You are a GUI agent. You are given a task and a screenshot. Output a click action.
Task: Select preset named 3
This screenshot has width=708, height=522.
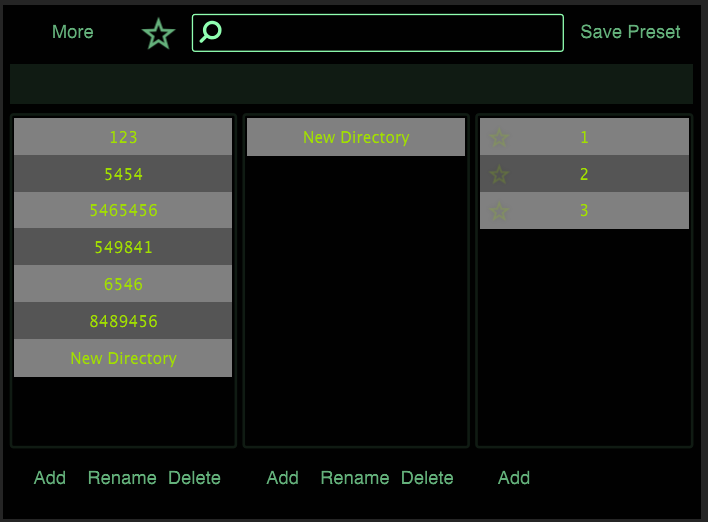584,210
